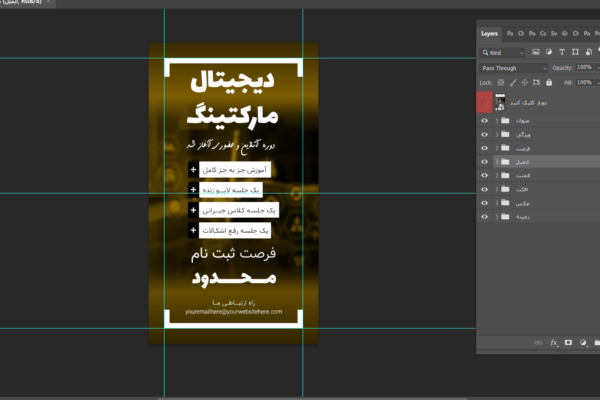This screenshot has height=400, width=600.
Task: Toggle visibility of the ایمیل group
Action: click(485, 160)
